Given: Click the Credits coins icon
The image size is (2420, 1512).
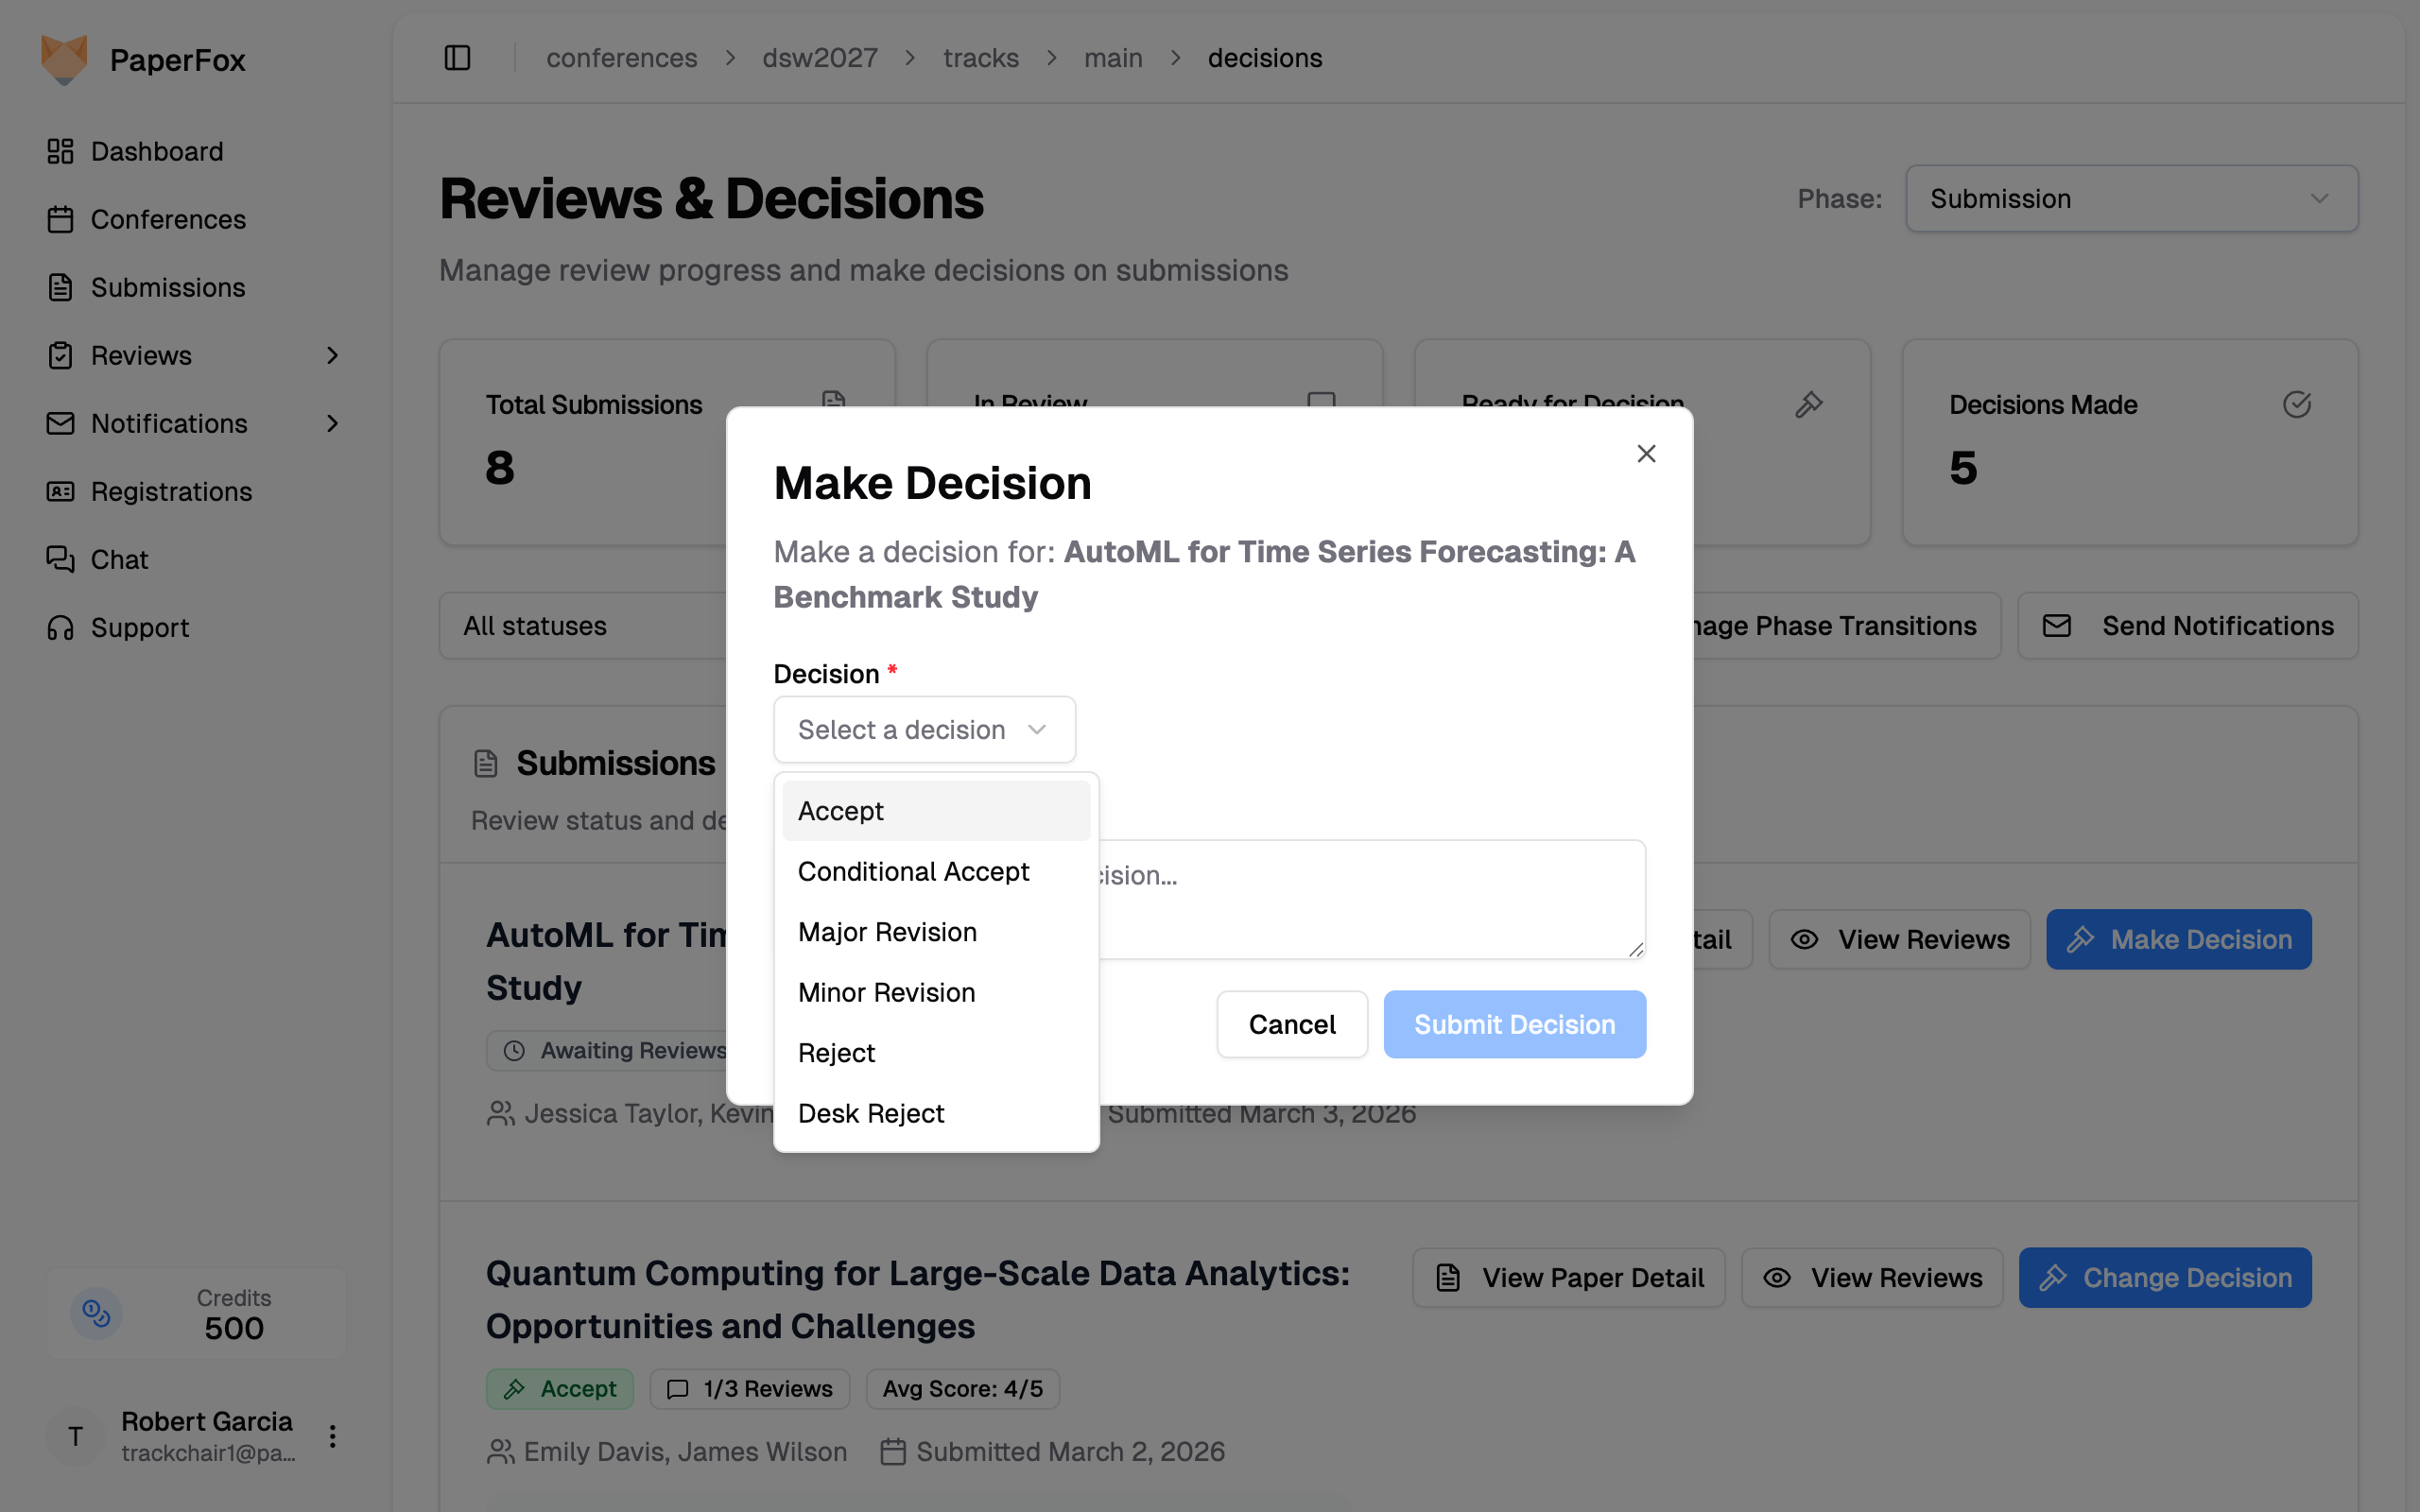Looking at the screenshot, I should tap(96, 1313).
